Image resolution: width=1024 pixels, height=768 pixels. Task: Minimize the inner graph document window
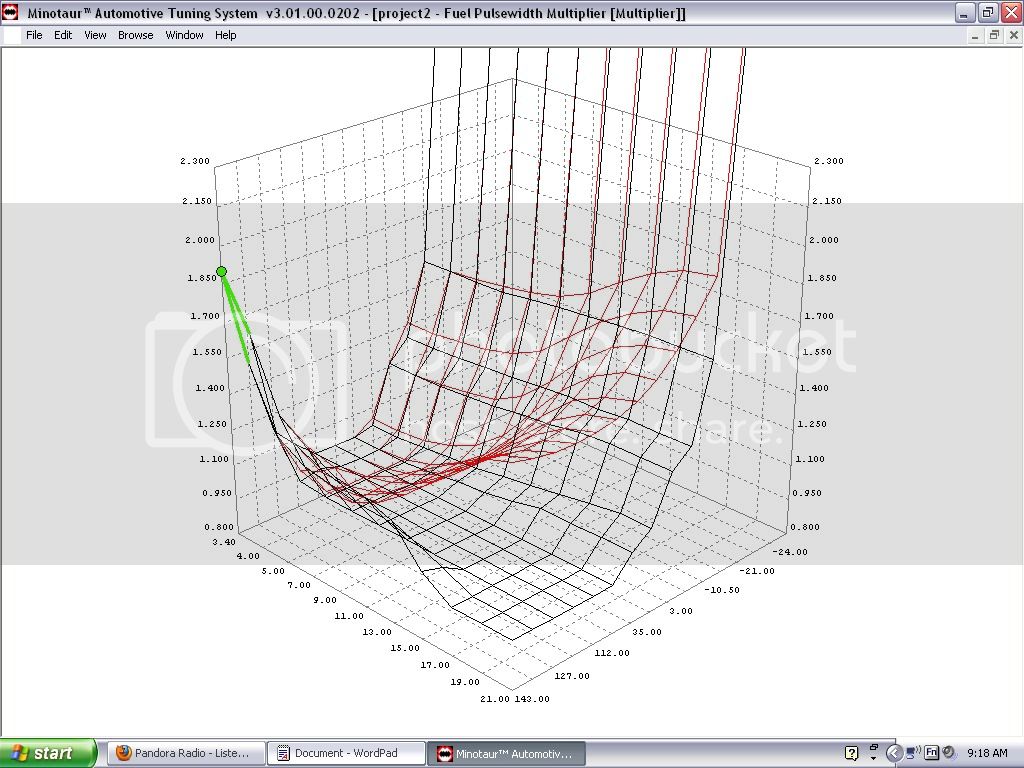coord(974,35)
